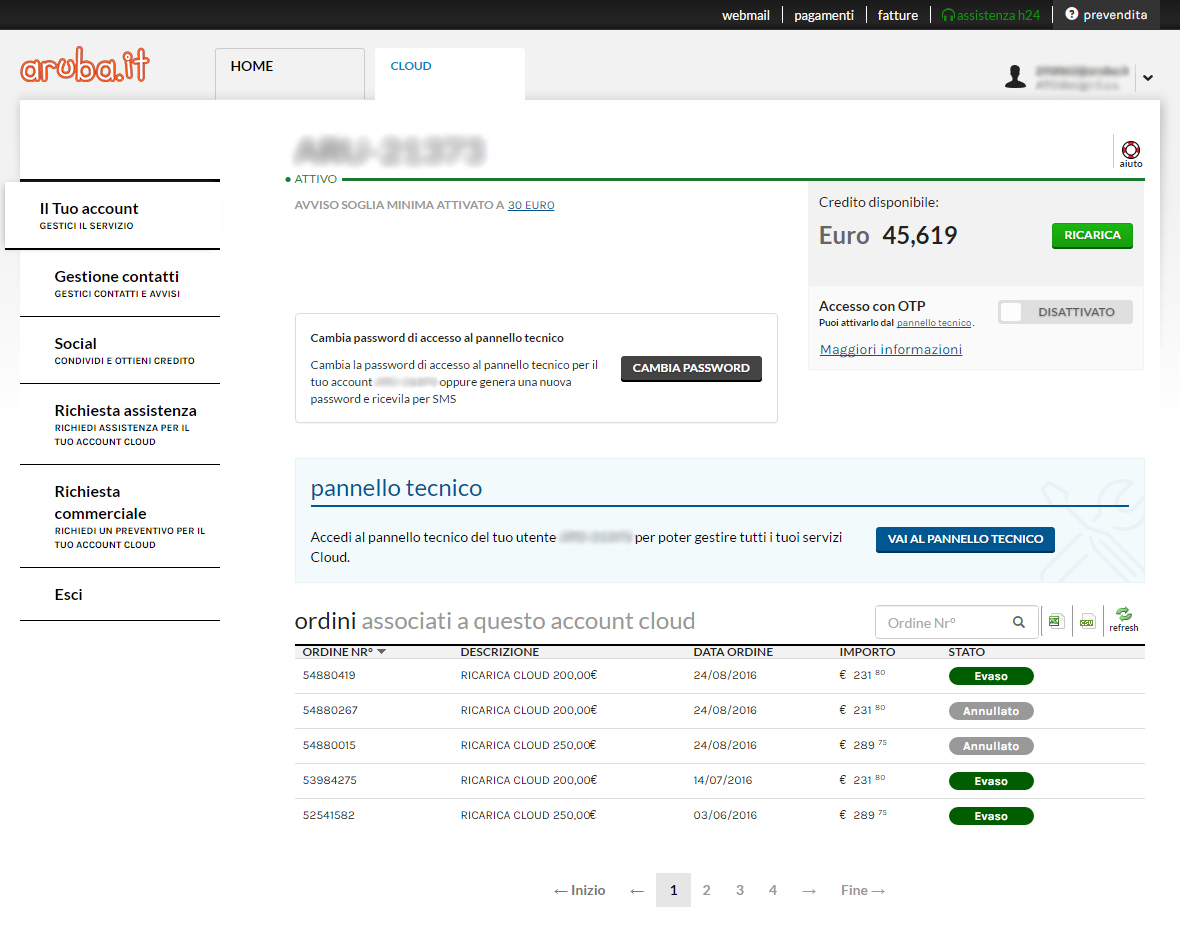Open fatture in top bar
This screenshot has height=927, width=1180.
[x=898, y=15]
